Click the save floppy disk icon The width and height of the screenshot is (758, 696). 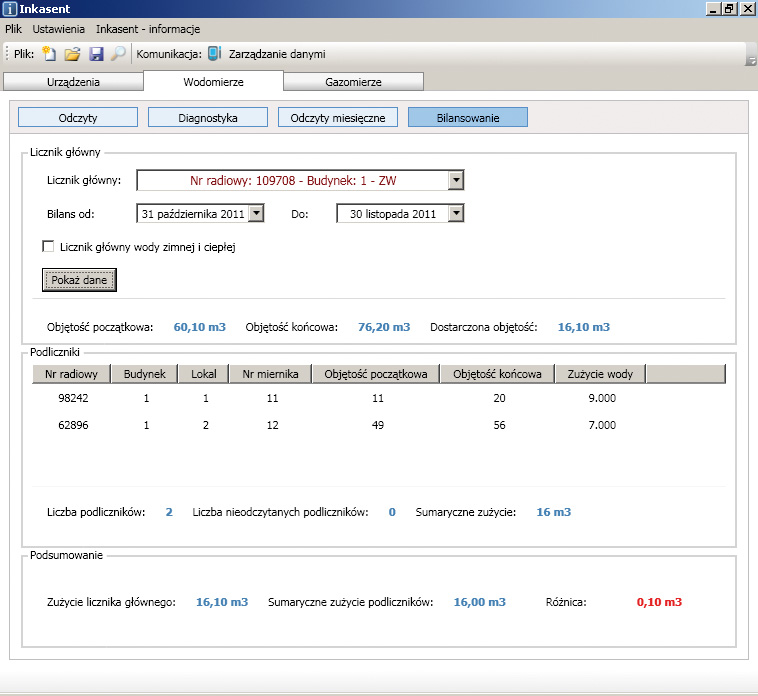pyautogui.click(x=97, y=54)
